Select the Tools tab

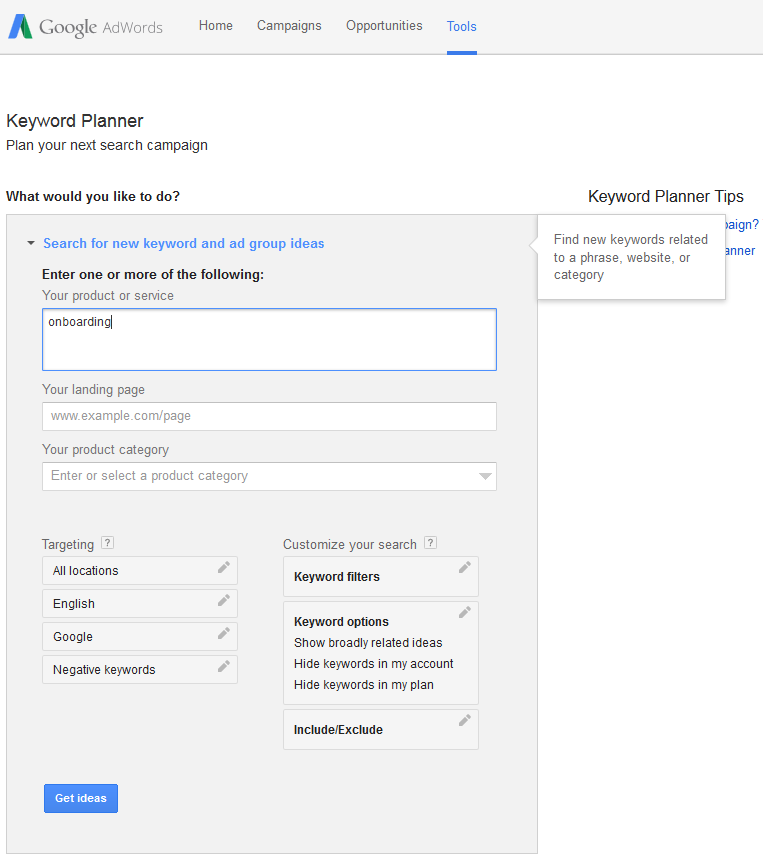(462, 26)
